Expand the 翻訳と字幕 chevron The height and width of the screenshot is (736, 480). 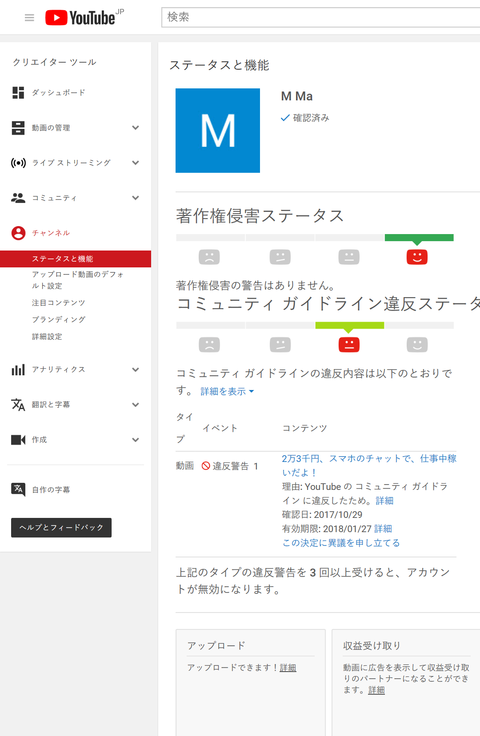[x=136, y=405]
